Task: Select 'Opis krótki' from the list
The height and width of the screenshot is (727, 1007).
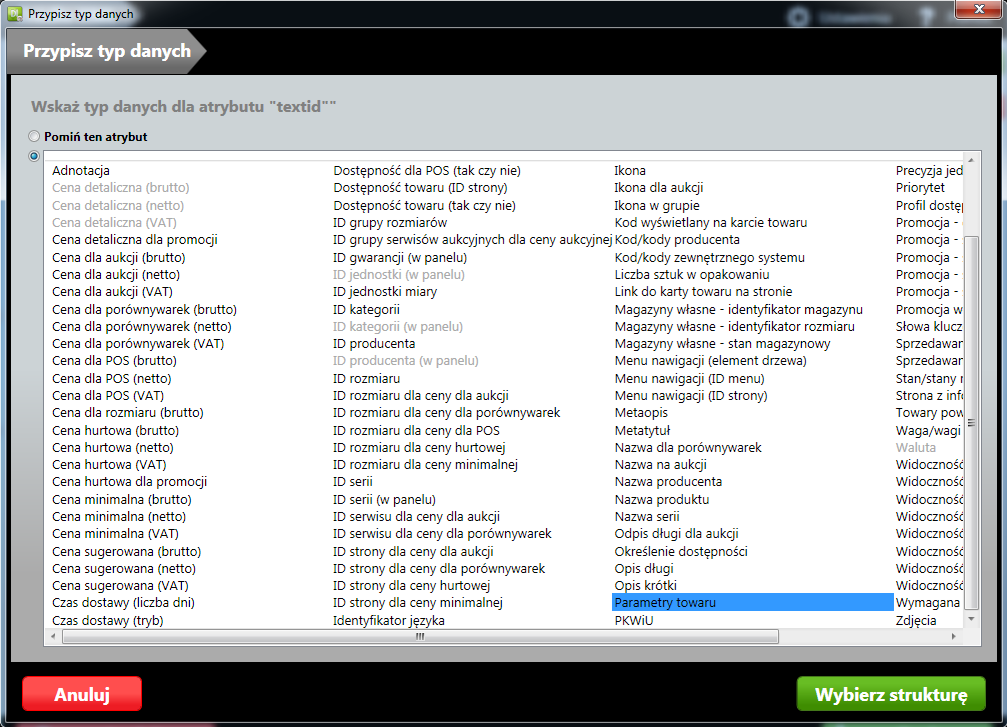Action: (645, 585)
